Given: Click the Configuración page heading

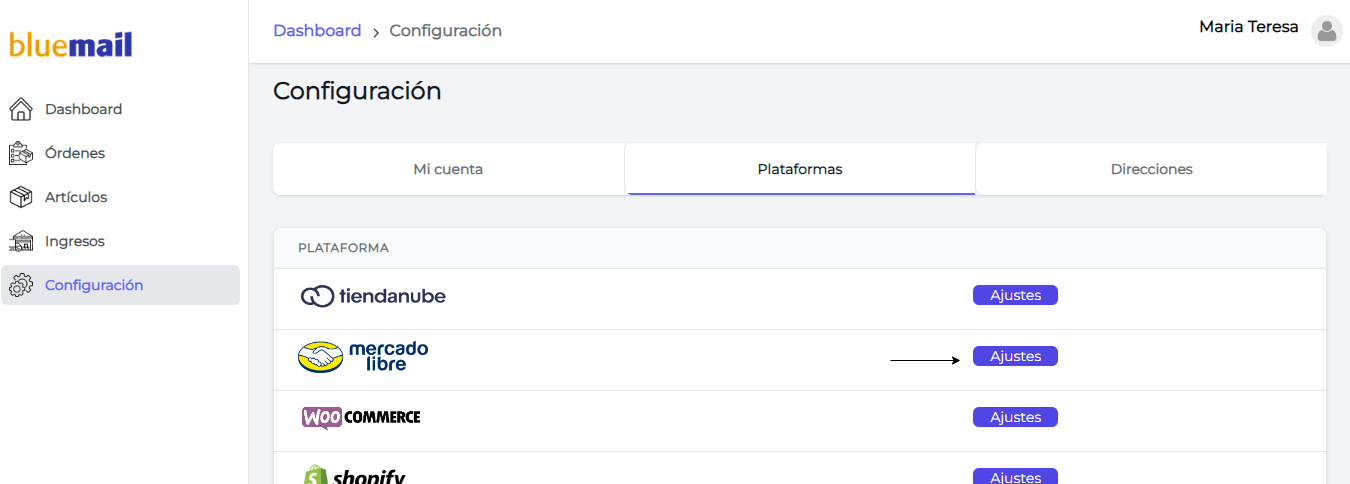Looking at the screenshot, I should pyautogui.click(x=357, y=91).
